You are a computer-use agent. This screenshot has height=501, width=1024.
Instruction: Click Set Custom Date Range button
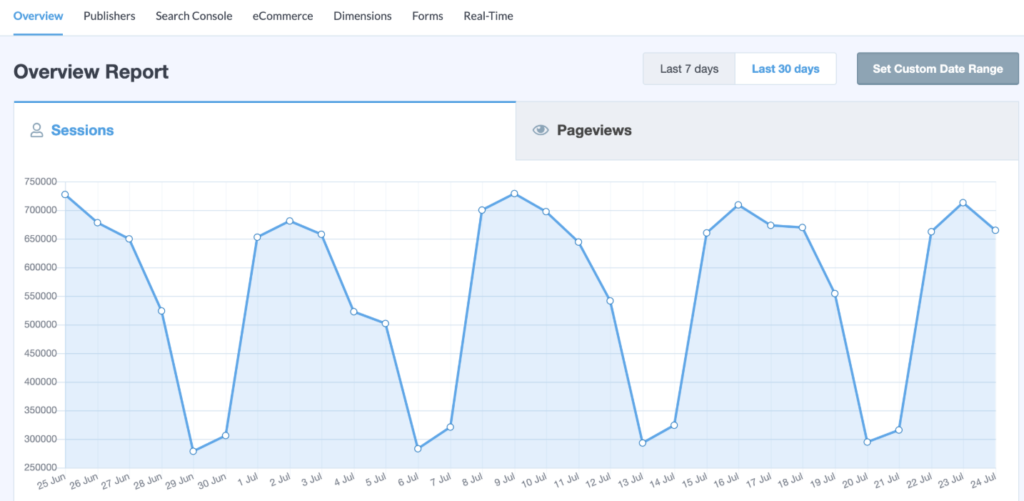(937, 69)
